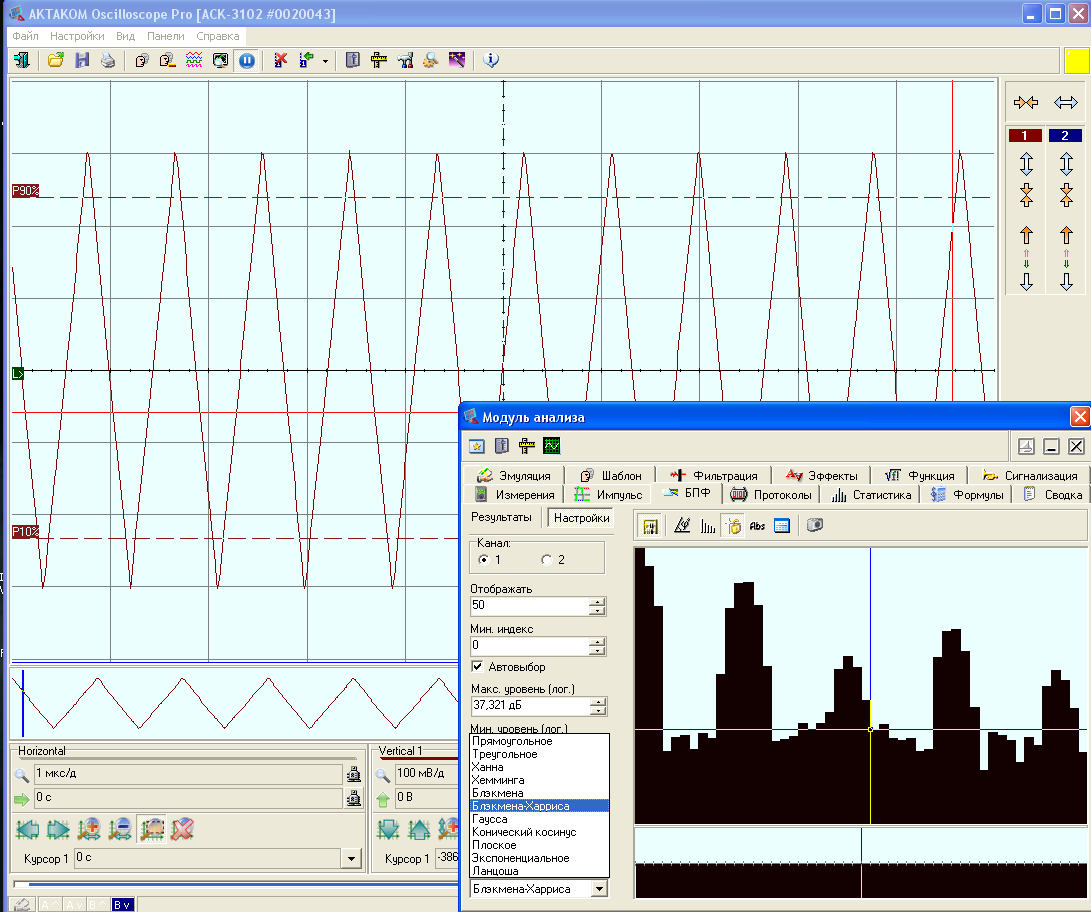Click the Abs icon in FFT toolbar
This screenshot has width=1091, height=912.
tap(757, 525)
